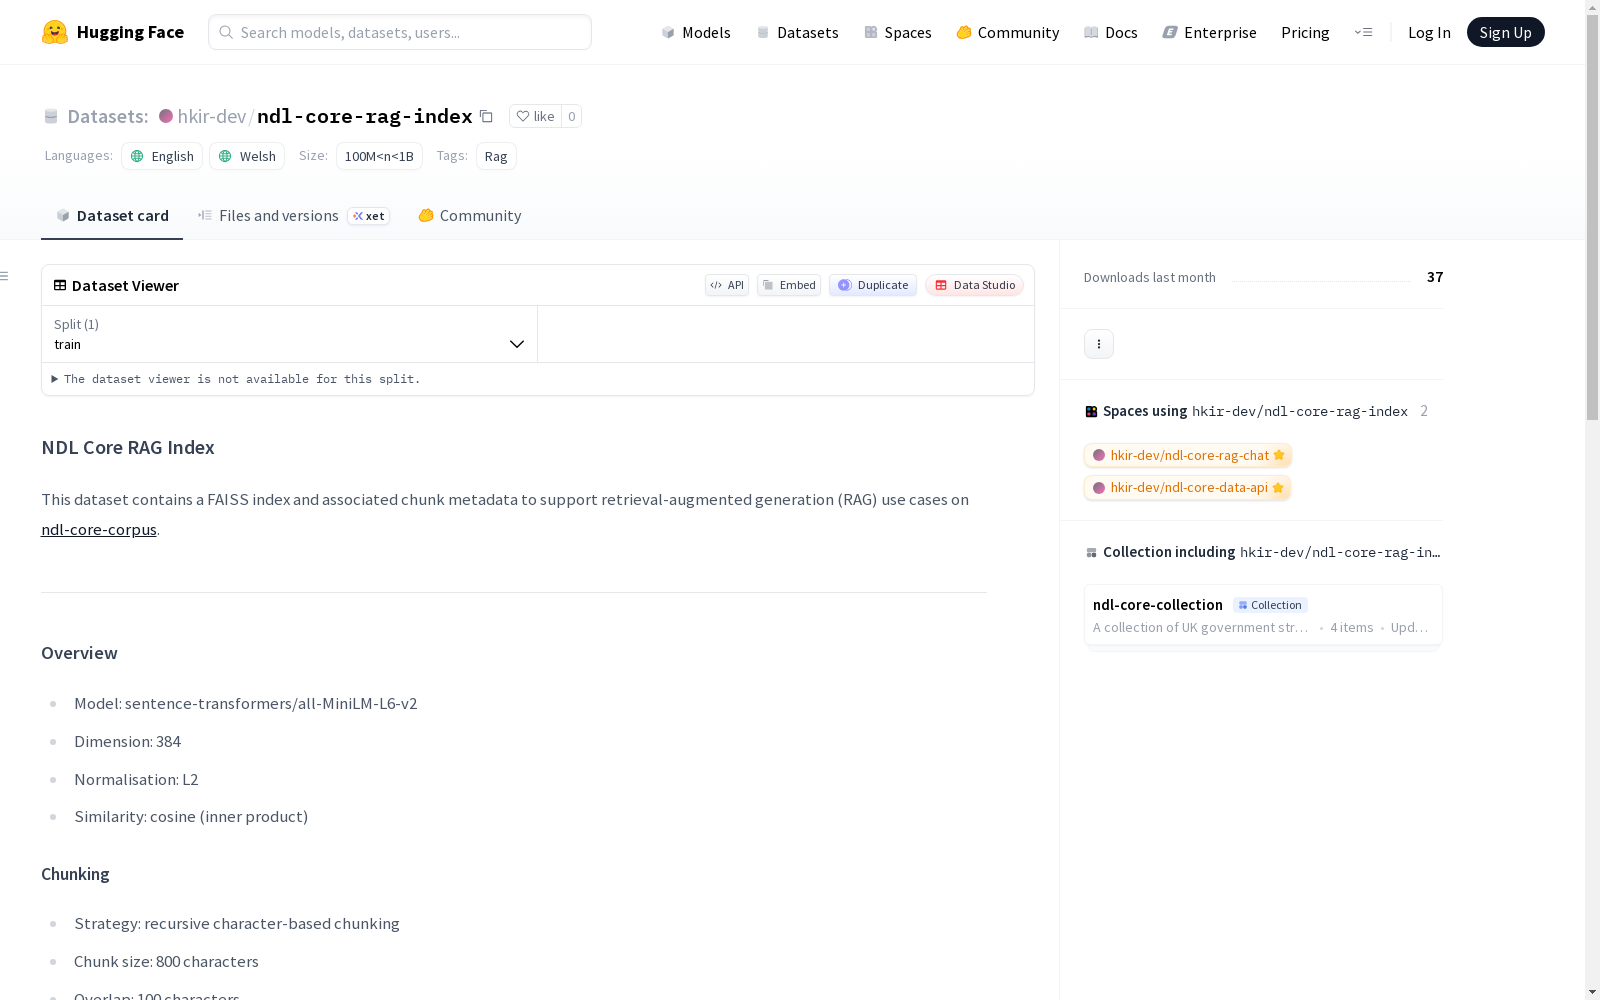Click the text 'Chunk size: 800 characters'
Screen dimensions: 1600x1000
(x=166, y=962)
